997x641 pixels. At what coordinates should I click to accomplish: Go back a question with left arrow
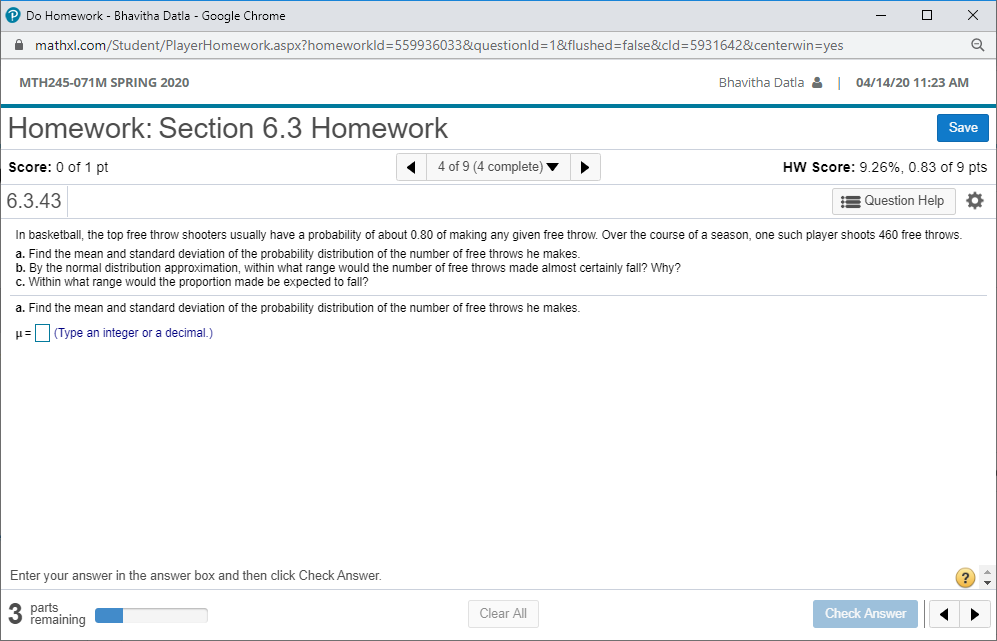coord(411,167)
